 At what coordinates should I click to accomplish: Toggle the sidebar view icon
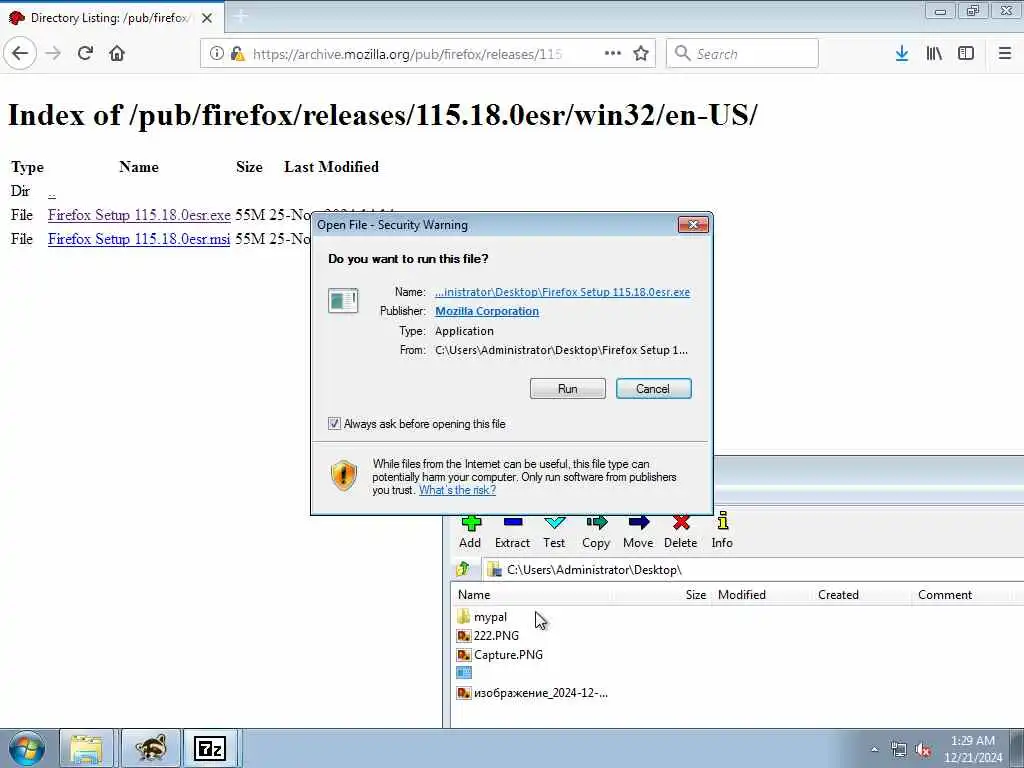coord(966,53)
